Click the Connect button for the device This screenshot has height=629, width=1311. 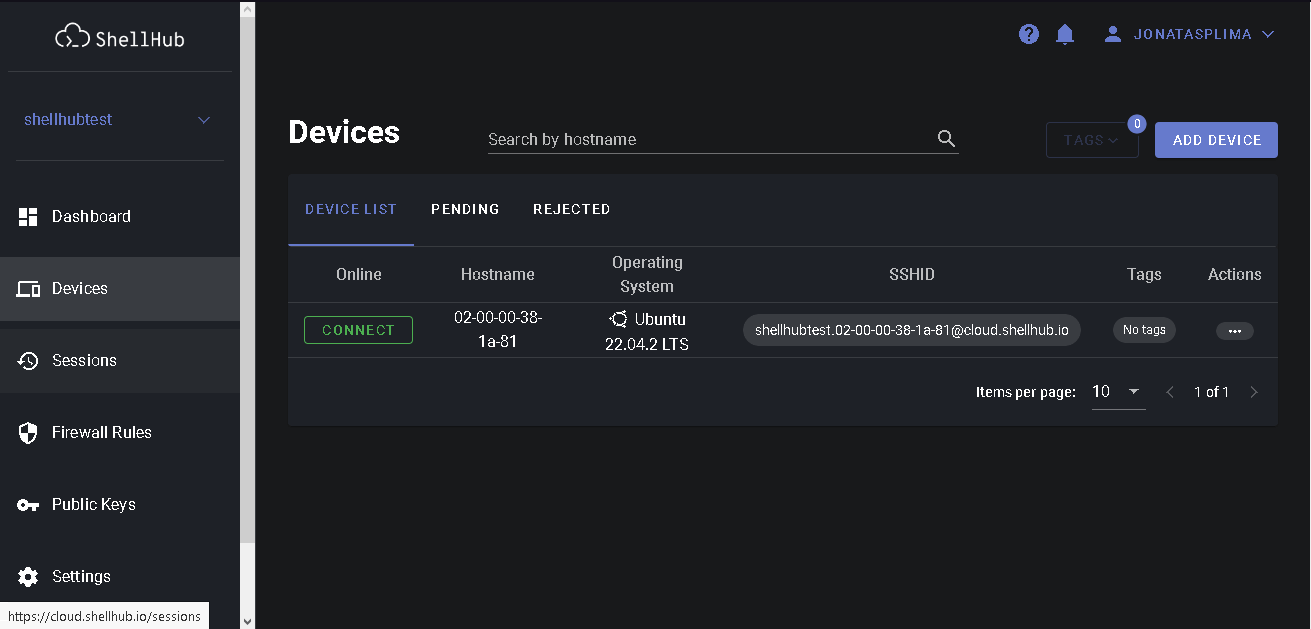358,330
